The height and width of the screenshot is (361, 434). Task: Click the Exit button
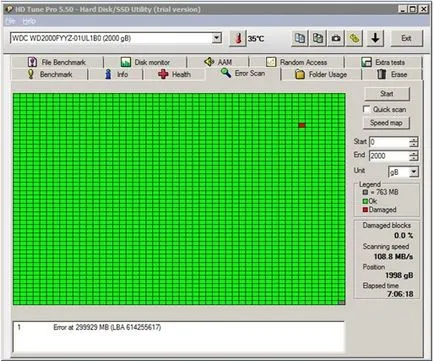406,38
